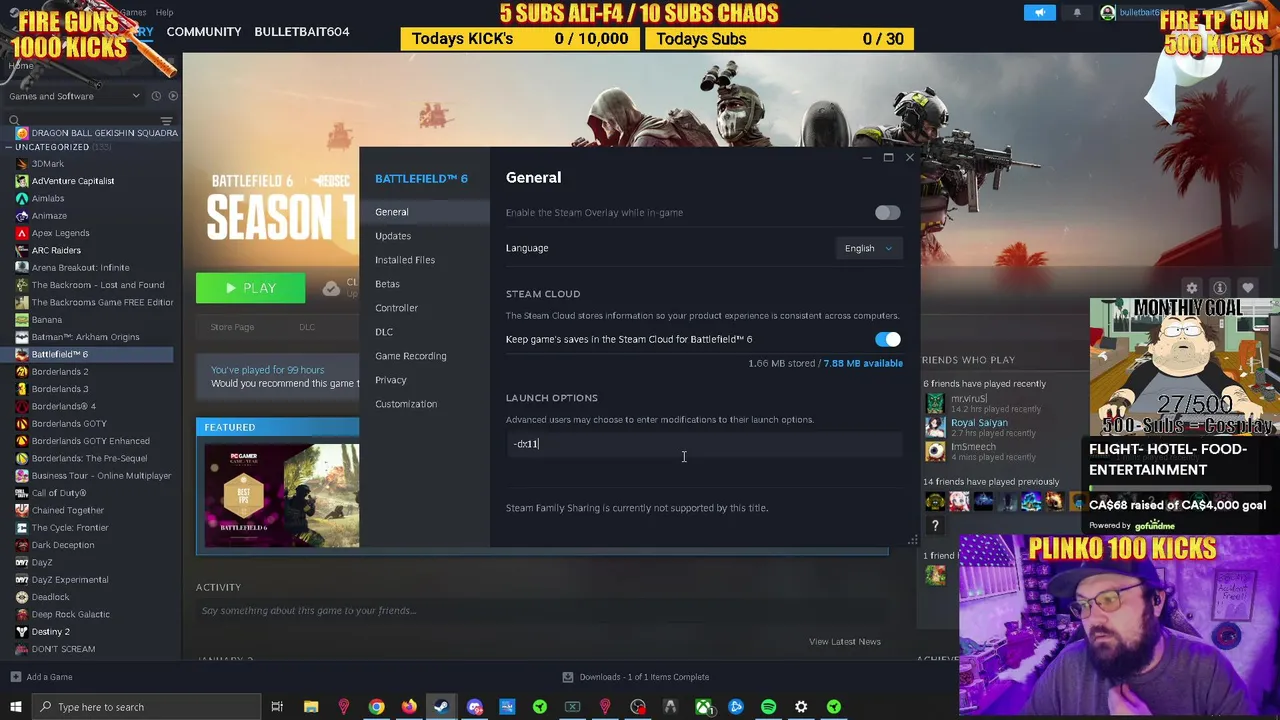The width and height of the screenshot is (1280, 720).
Task: Select ARC Raiders in the library
Action: pos(56,250)
